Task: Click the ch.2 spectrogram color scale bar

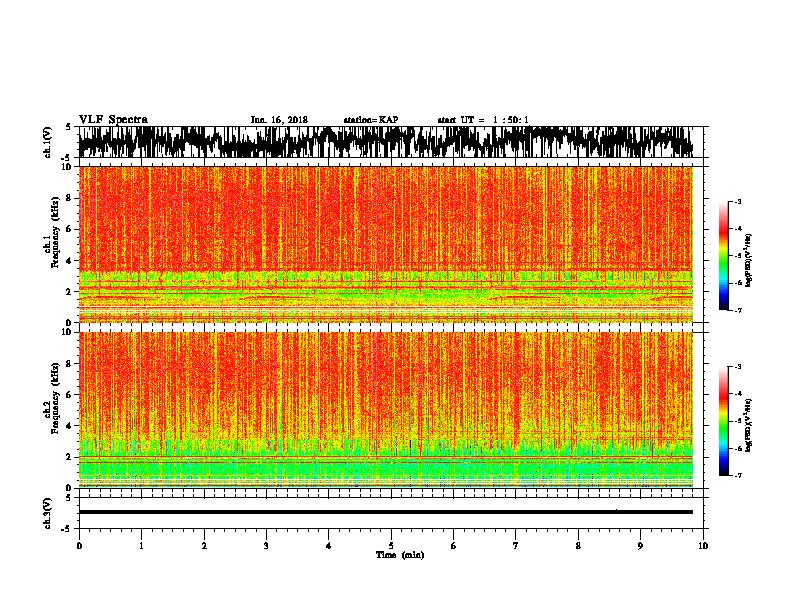Action: tap(723, 421)
